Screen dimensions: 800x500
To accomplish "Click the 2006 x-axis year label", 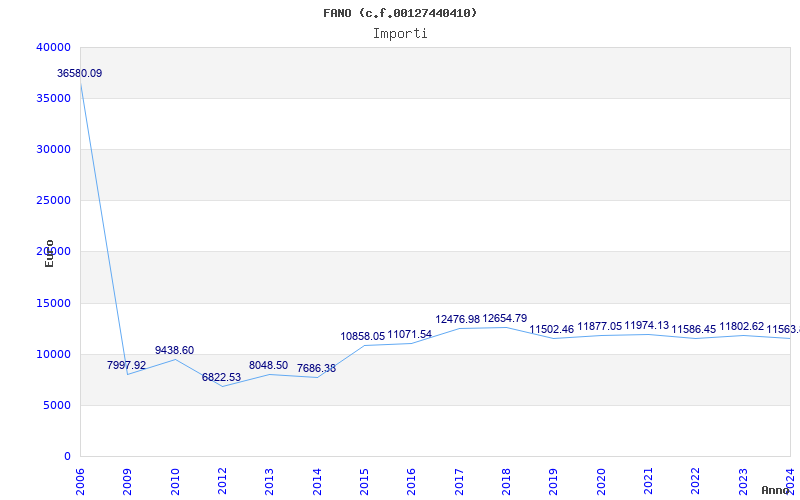I will click(81, 481).
